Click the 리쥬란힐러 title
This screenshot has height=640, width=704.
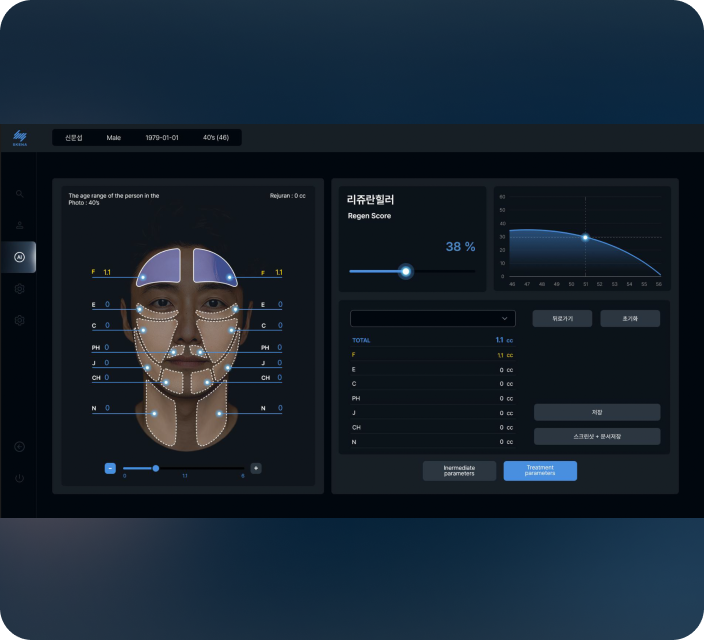click(370, 200)
